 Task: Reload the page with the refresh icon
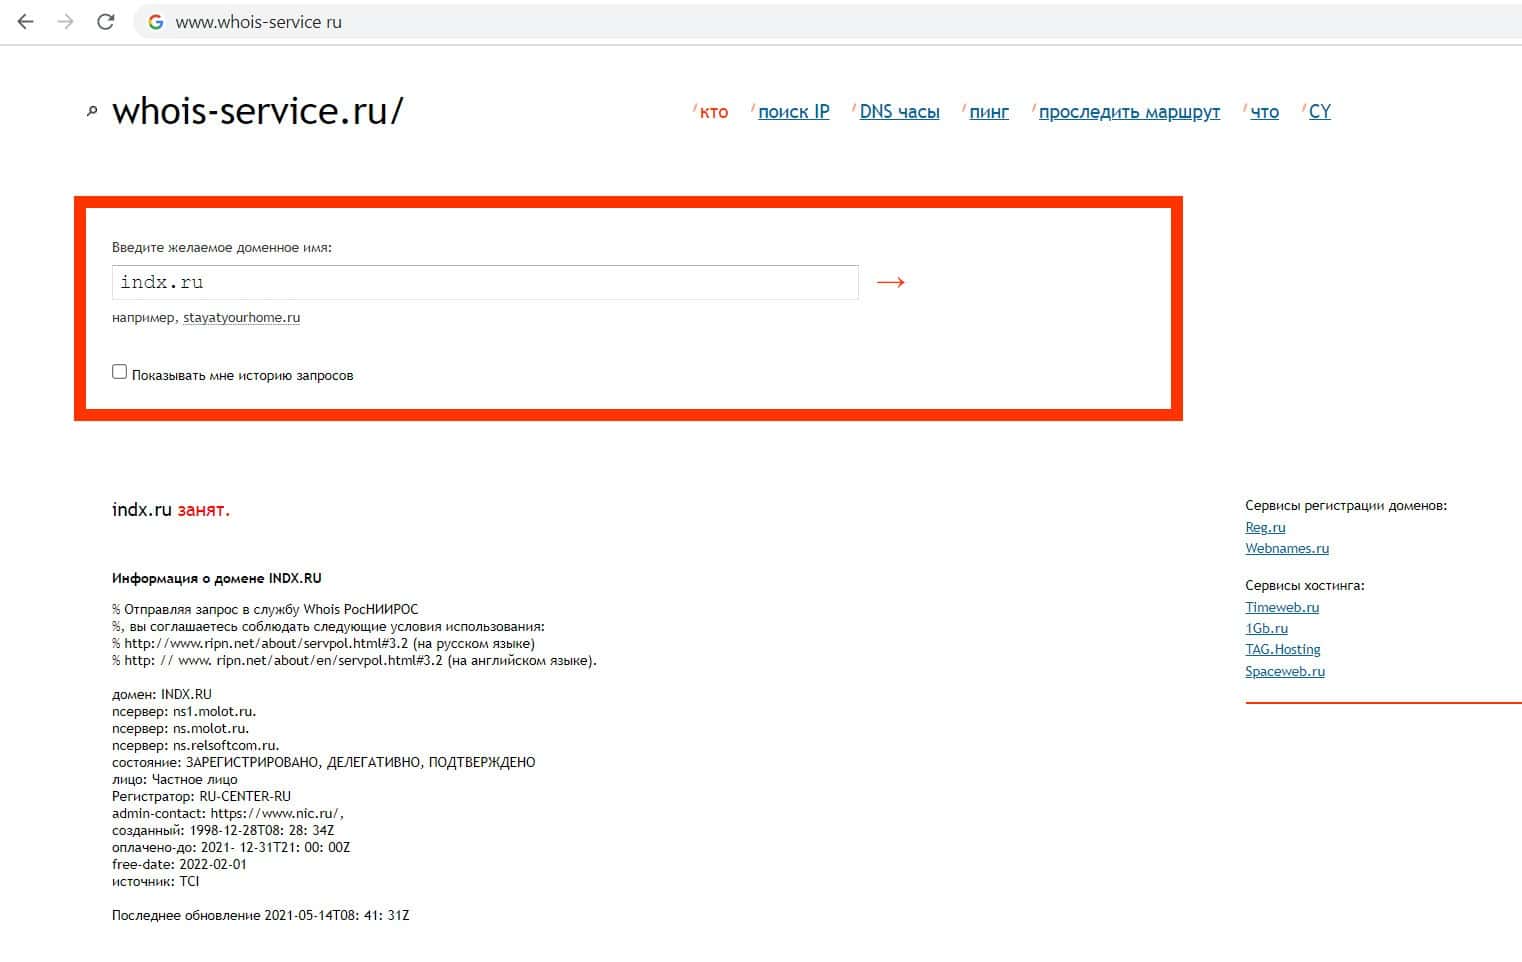click(106, 22)
